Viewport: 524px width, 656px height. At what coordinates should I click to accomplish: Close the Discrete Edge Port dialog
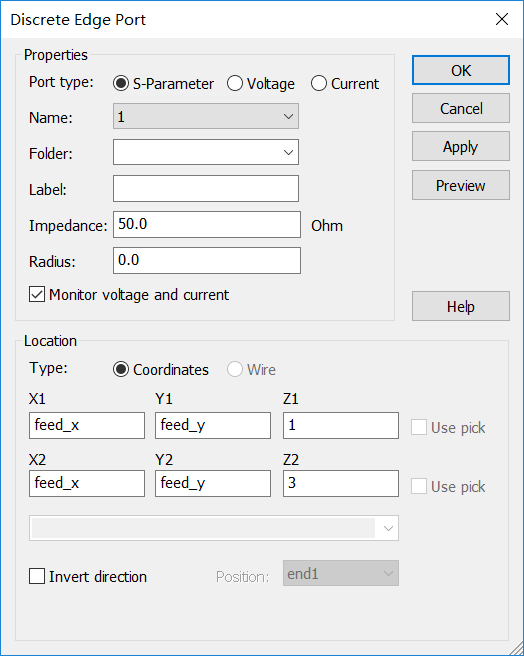tap(502, 19)
